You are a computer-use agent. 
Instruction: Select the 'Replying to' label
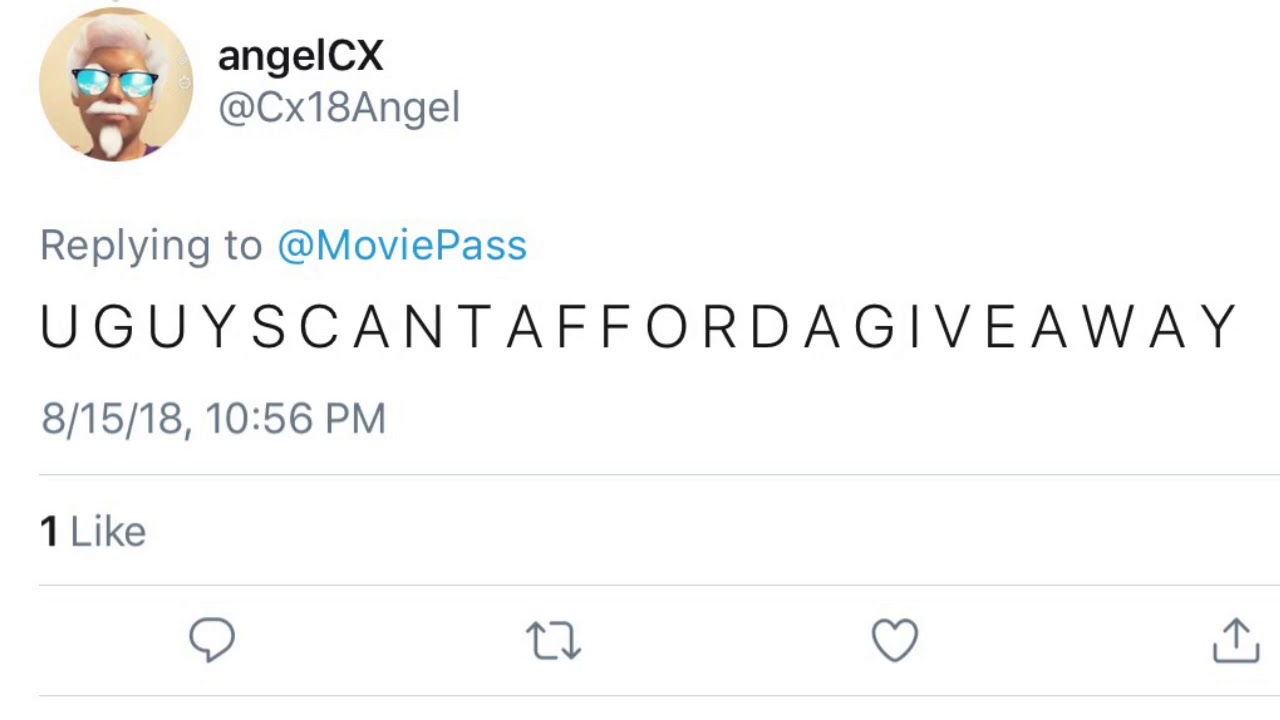pyautogui.click(x=151, y=246)
